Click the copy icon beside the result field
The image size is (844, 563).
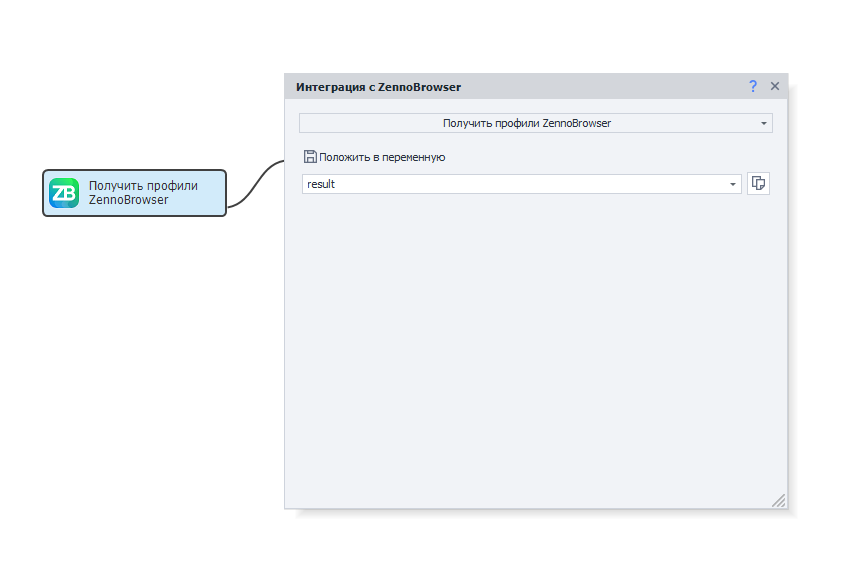click(758, 184)
